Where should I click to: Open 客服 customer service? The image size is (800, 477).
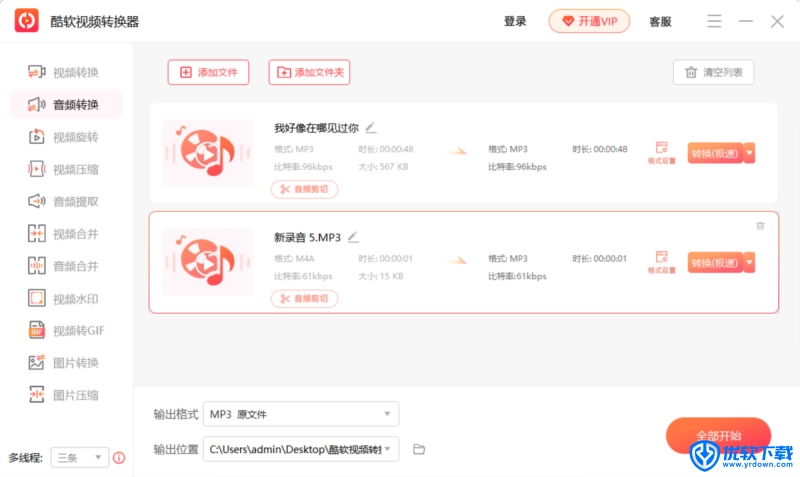[x=660, y=21]
